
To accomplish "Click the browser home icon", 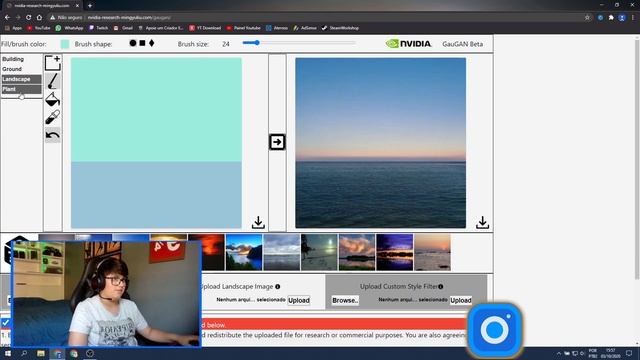I will tap(39, 18).
